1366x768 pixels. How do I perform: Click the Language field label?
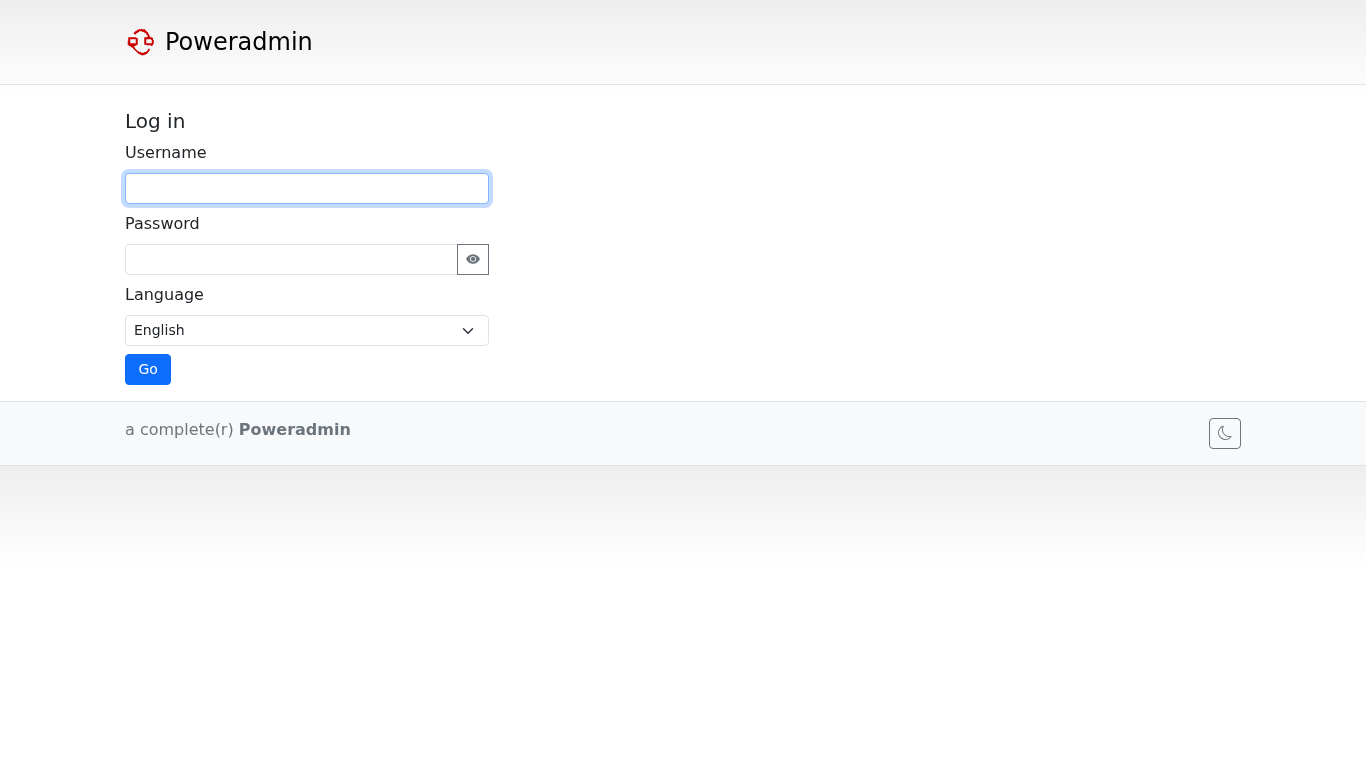(x=164, y=295)
